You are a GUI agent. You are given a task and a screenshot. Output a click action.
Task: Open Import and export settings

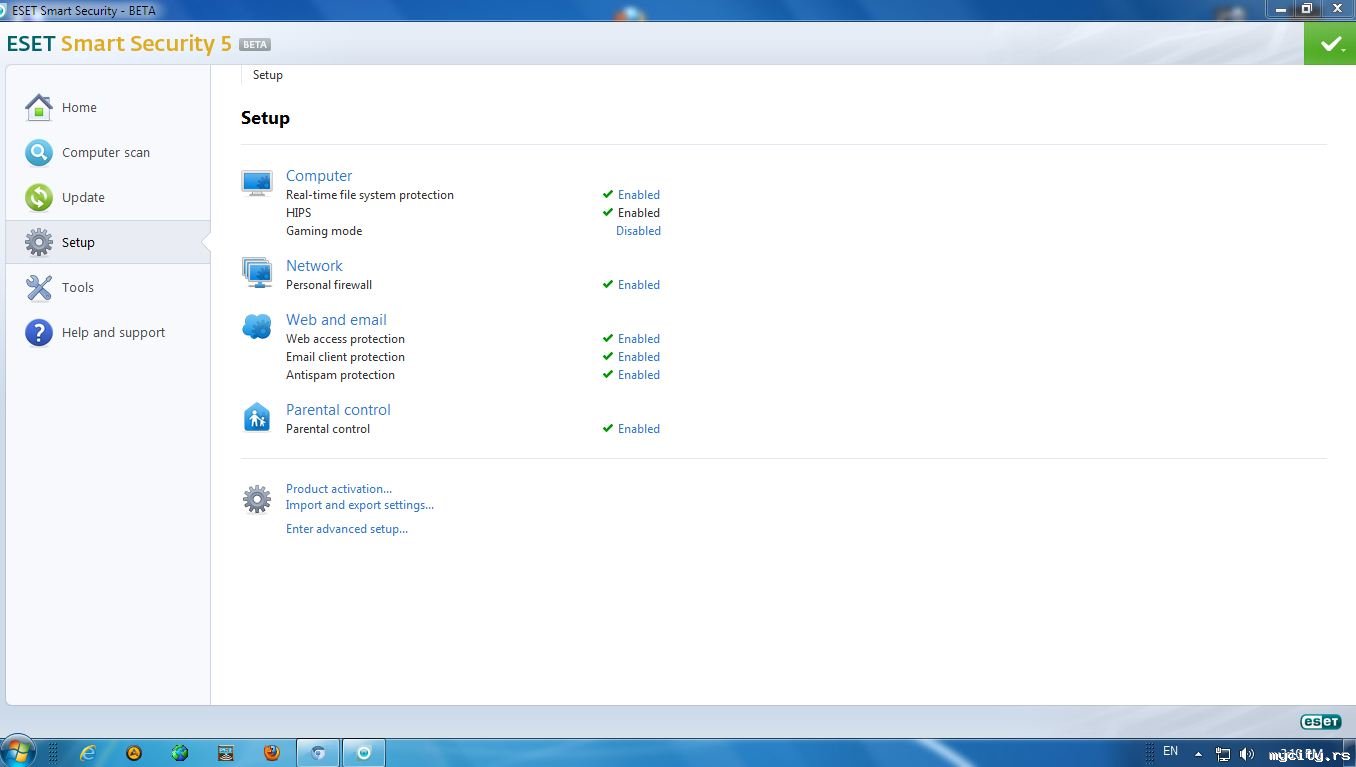click(360, 505)
